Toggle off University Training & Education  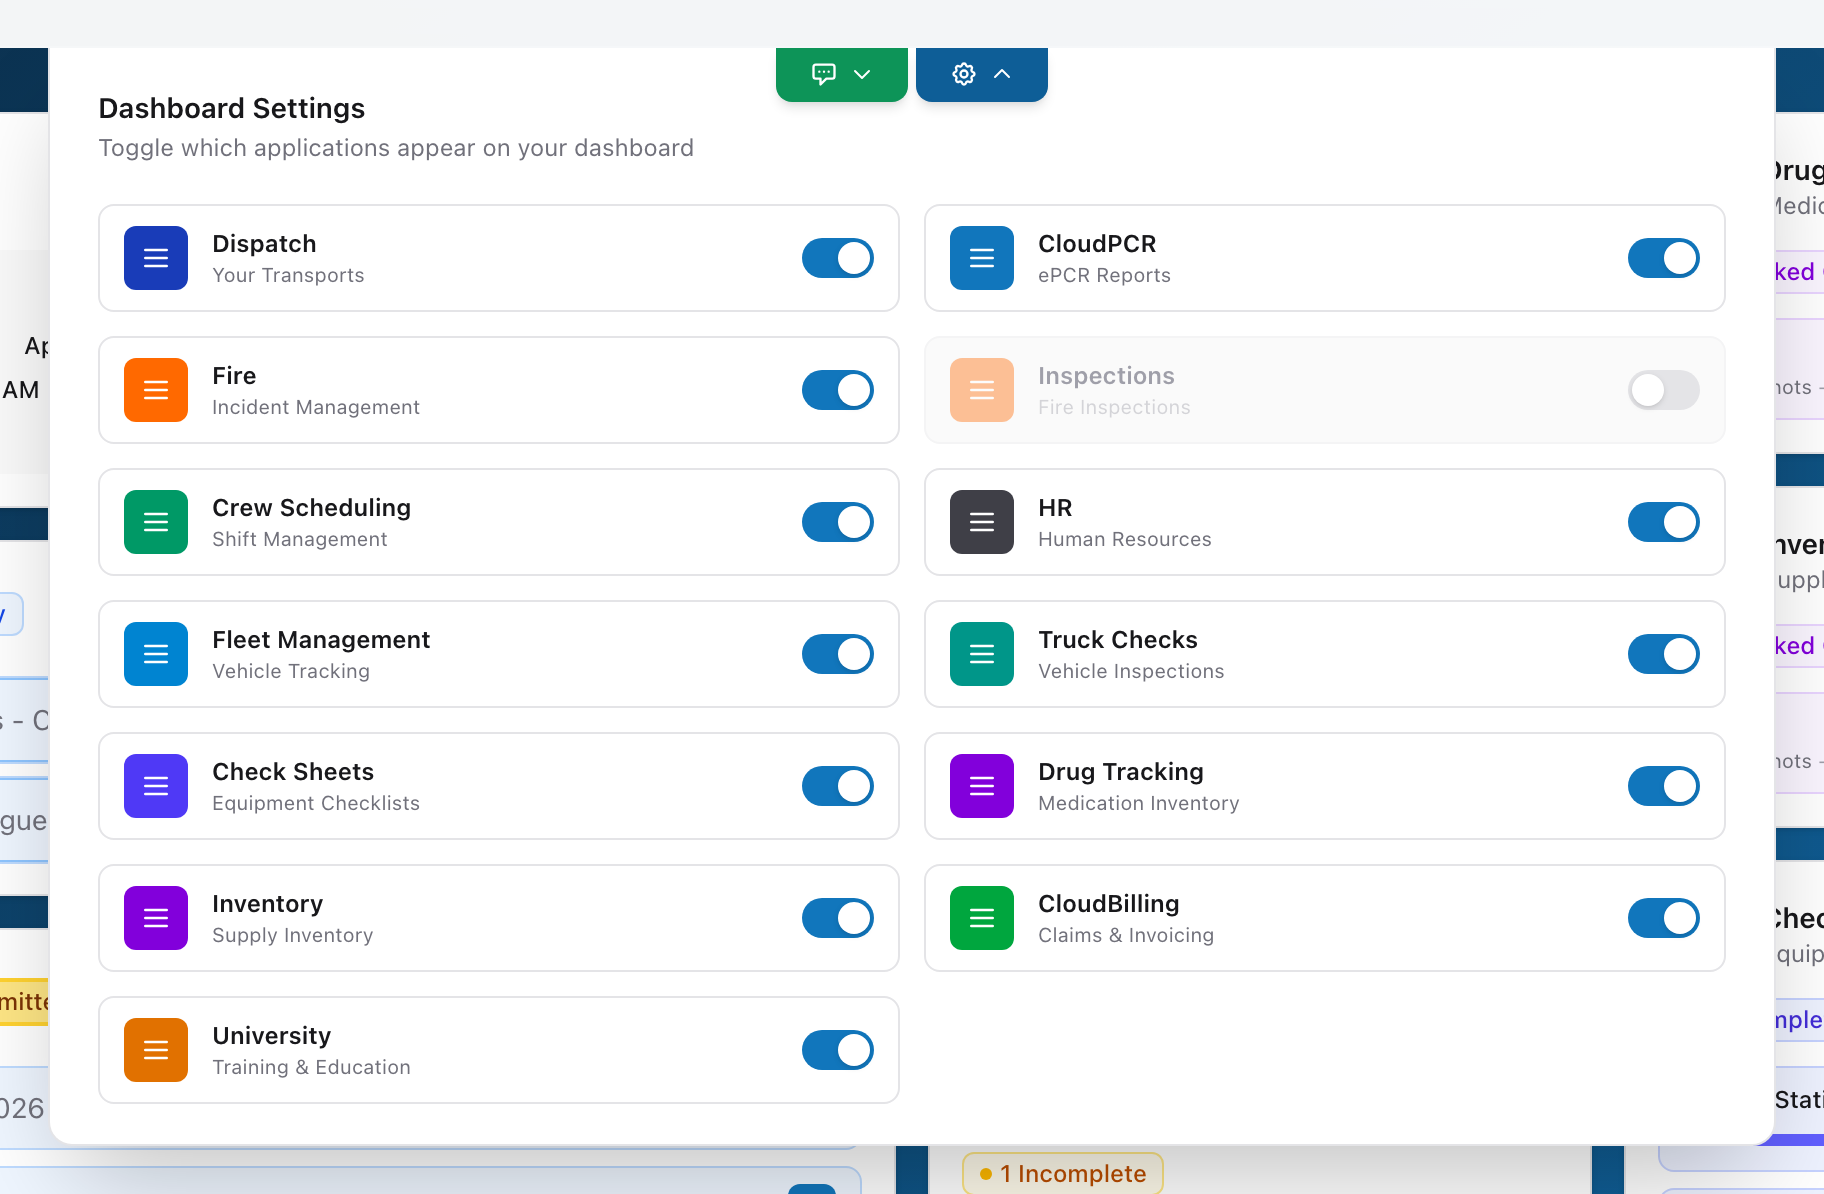[838, 1050]
